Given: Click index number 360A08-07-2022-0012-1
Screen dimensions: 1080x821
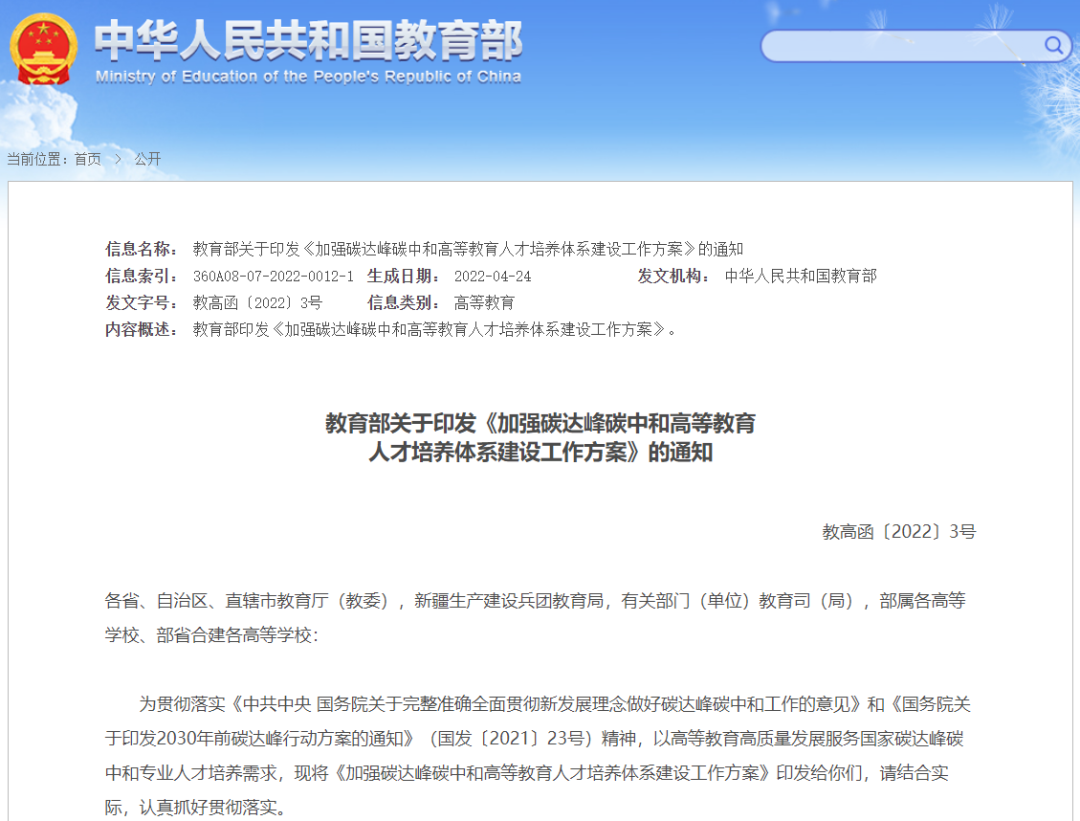Looking at the screenshot, I should (x=273, y=276).
